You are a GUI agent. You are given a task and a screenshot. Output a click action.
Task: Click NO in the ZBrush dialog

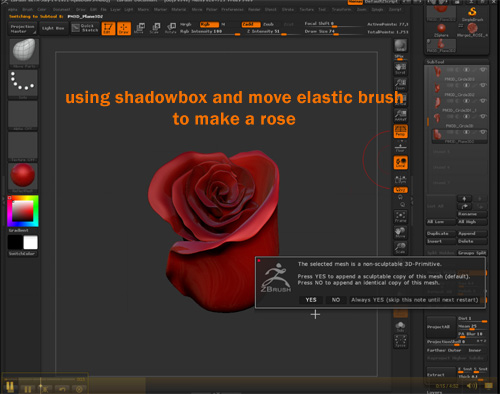point(336,300)
